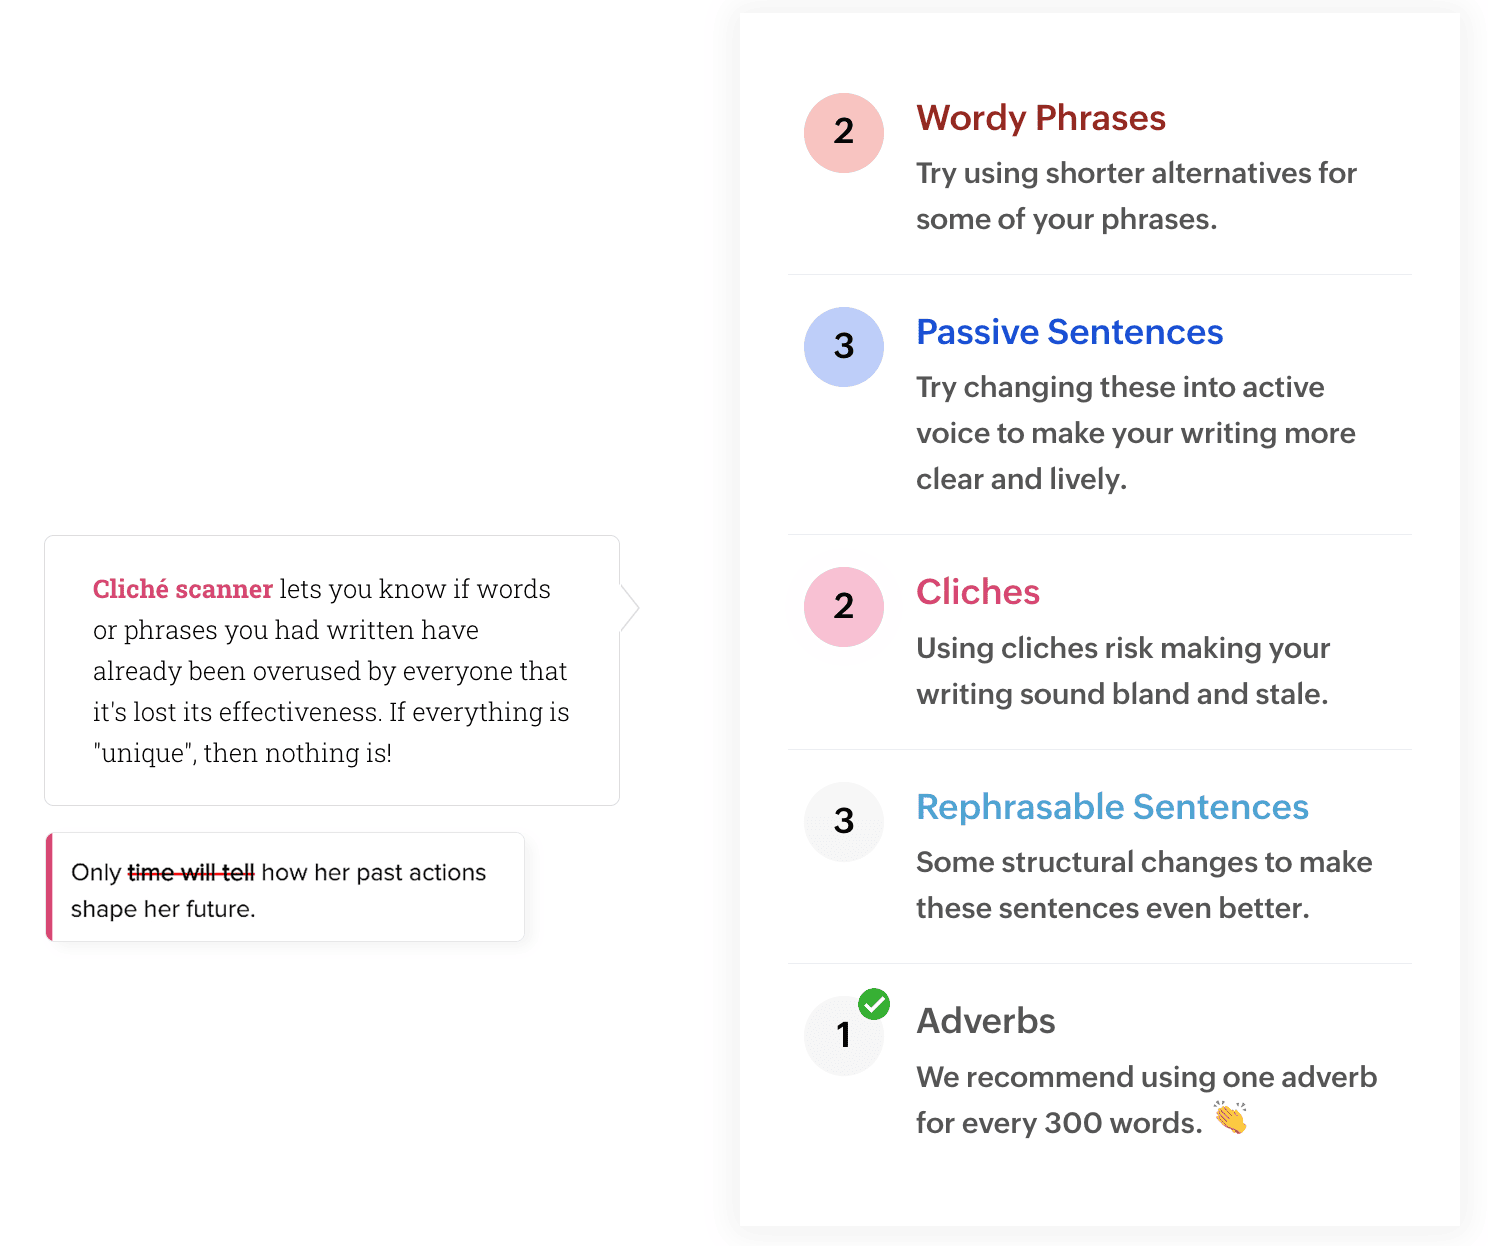Image resolution: width=1488 pixels, height=1246 pixels.
Task: Click the green checkmark on Adverbs
Action: point(874,1003)
